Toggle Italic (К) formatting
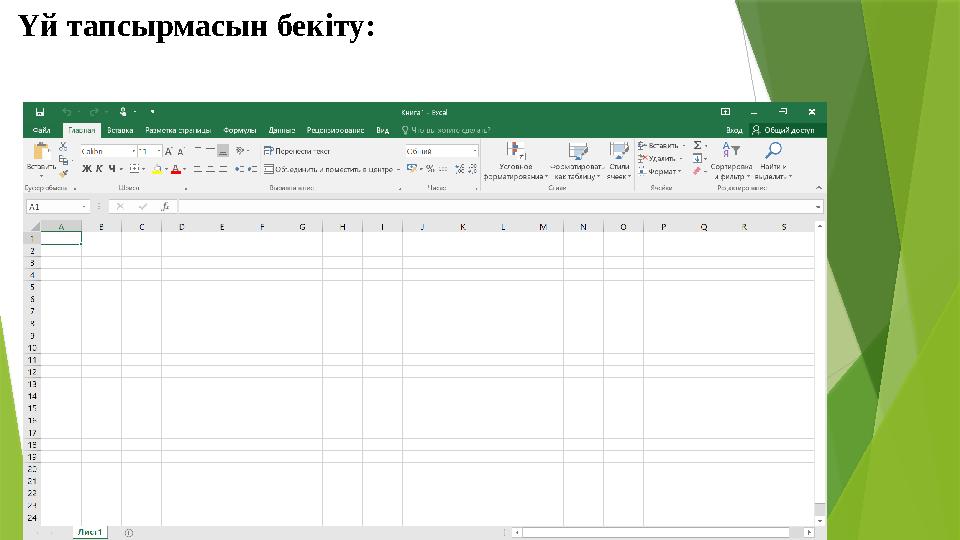This screenshot has height=540, width=960. coord(99,168)
